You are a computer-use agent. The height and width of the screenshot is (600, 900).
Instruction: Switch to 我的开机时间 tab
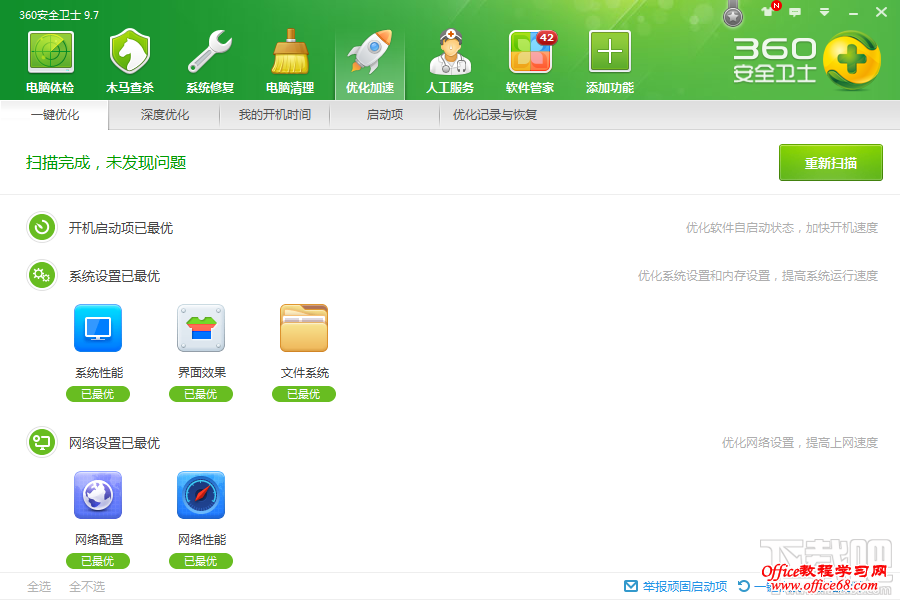click(x=275, y=115)
